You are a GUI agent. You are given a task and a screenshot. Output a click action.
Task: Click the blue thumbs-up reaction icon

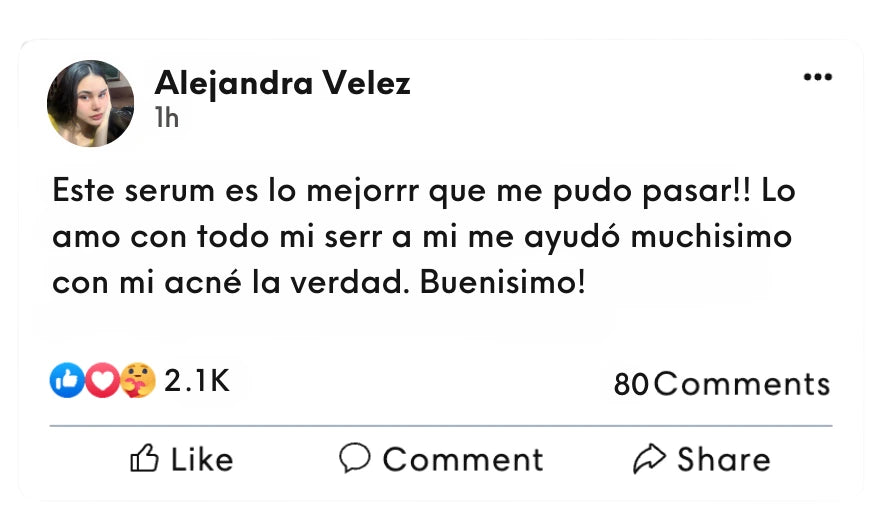coord(66,381)
